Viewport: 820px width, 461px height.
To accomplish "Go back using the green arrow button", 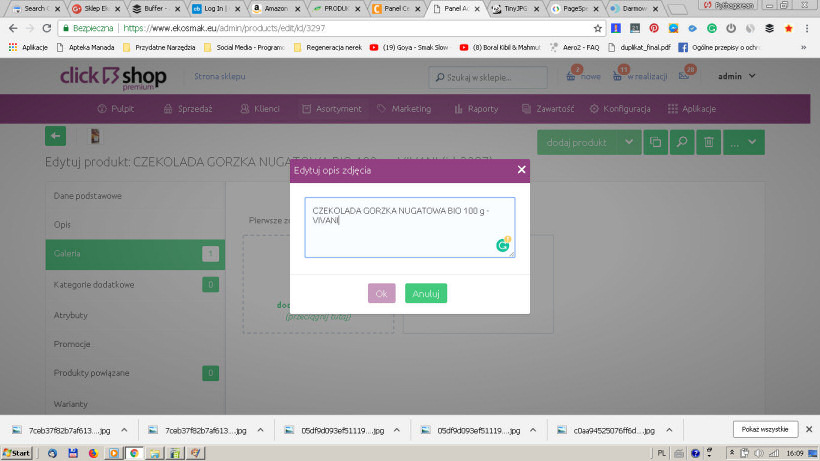I will click(55, 136).
